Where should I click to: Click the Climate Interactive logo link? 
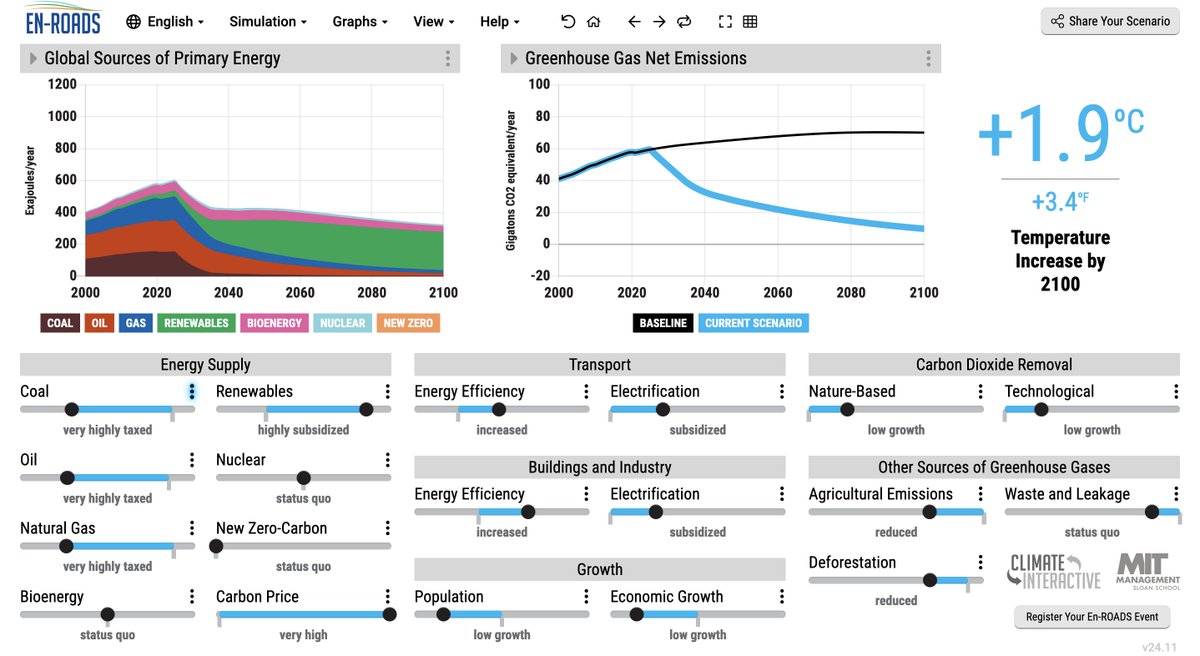[x=1054, y=571]
